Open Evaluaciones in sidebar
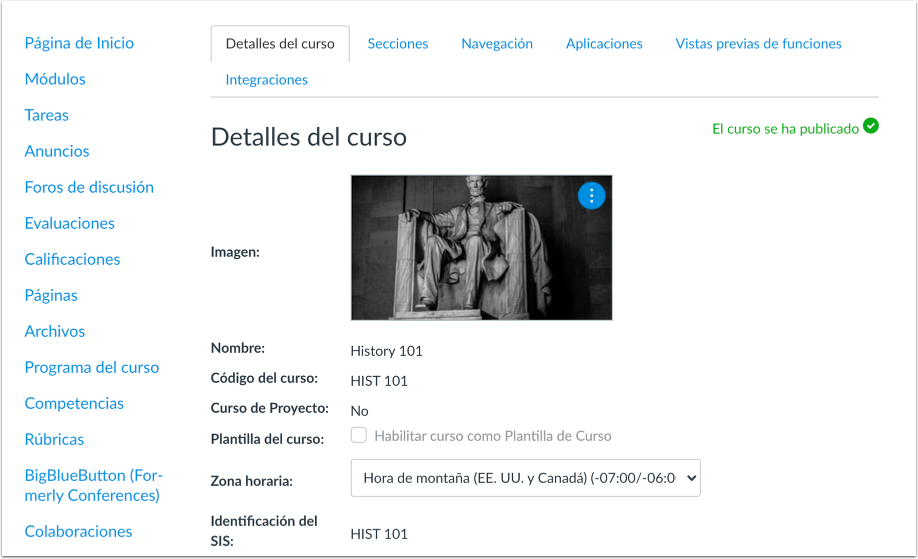This screenshot has height=559, width=918. (70, 224)
